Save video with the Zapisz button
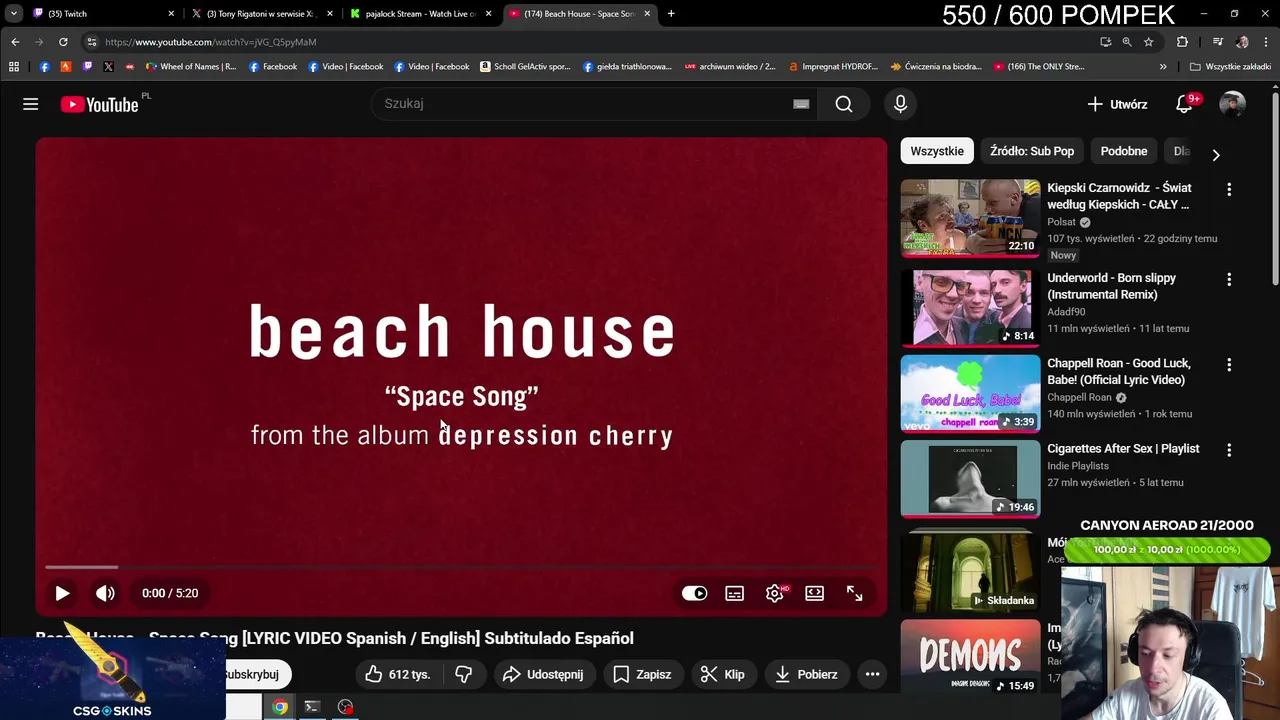The width and height of the screenshot is (1280, 720). click(x=642, y=674)
